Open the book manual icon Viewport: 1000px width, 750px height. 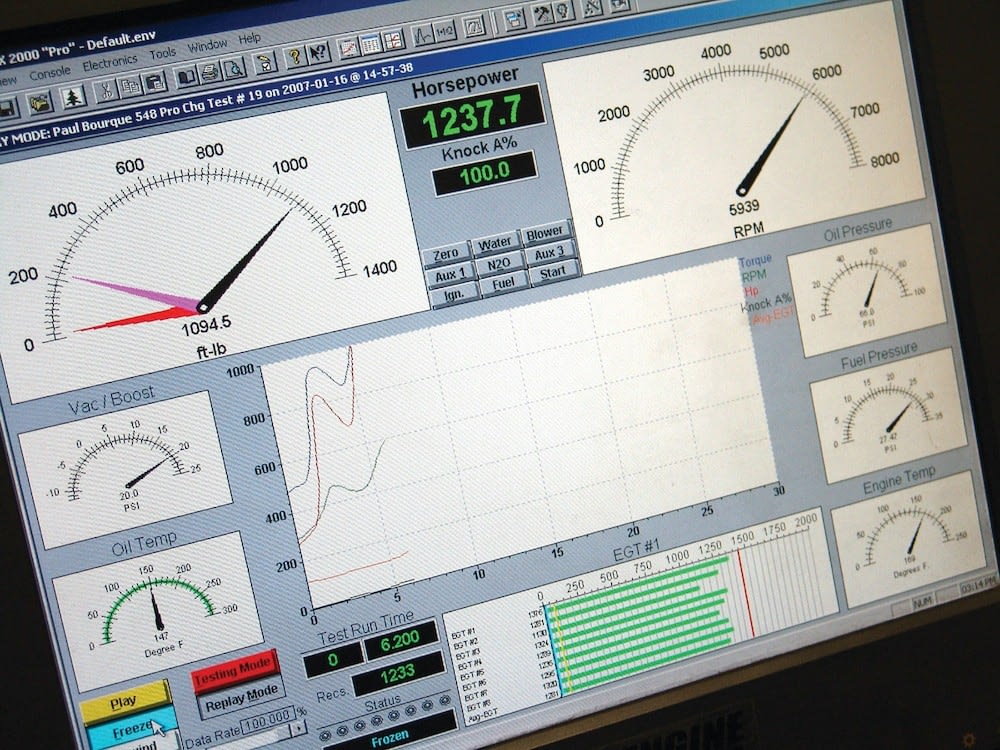coord(187,77)
